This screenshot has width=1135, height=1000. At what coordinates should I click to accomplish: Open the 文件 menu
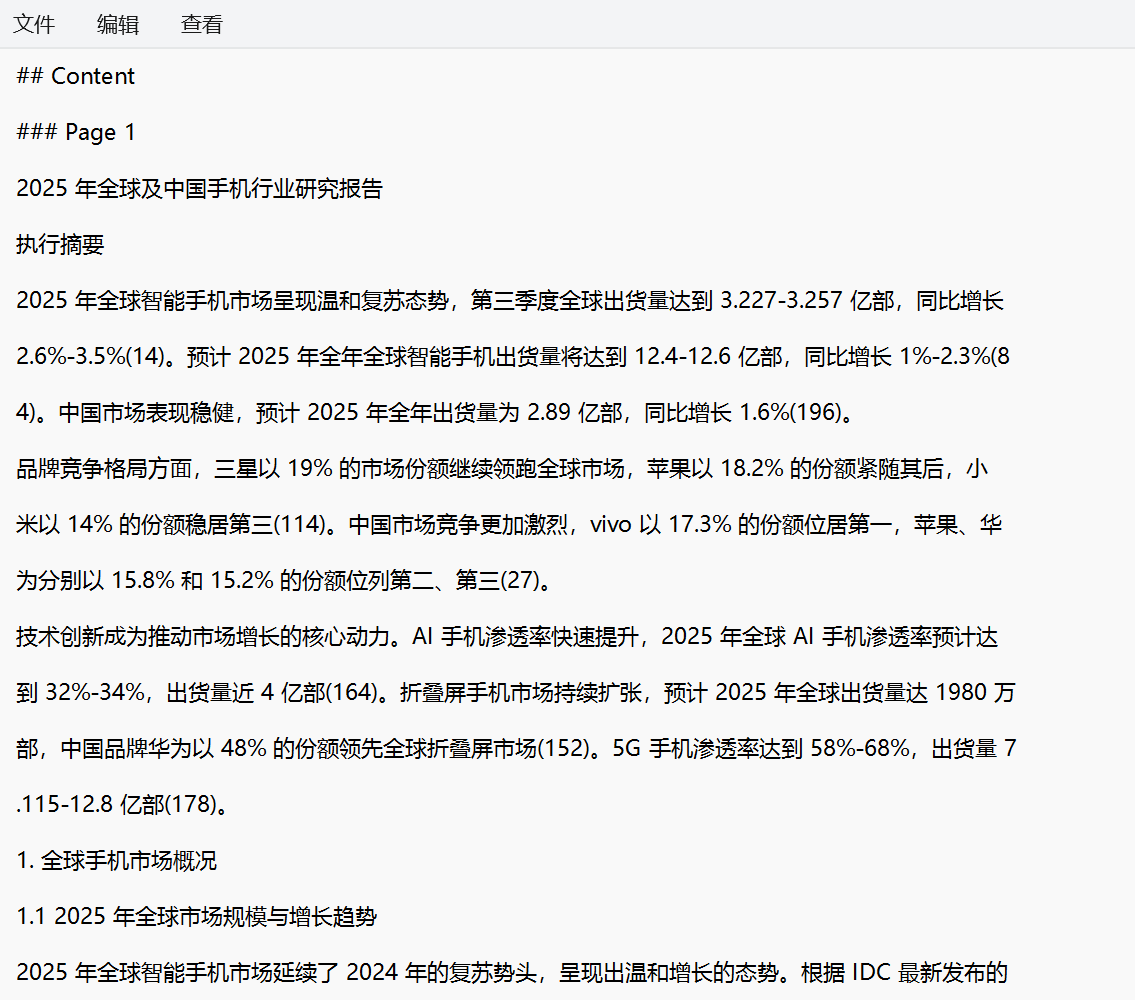tap(34, 24)
